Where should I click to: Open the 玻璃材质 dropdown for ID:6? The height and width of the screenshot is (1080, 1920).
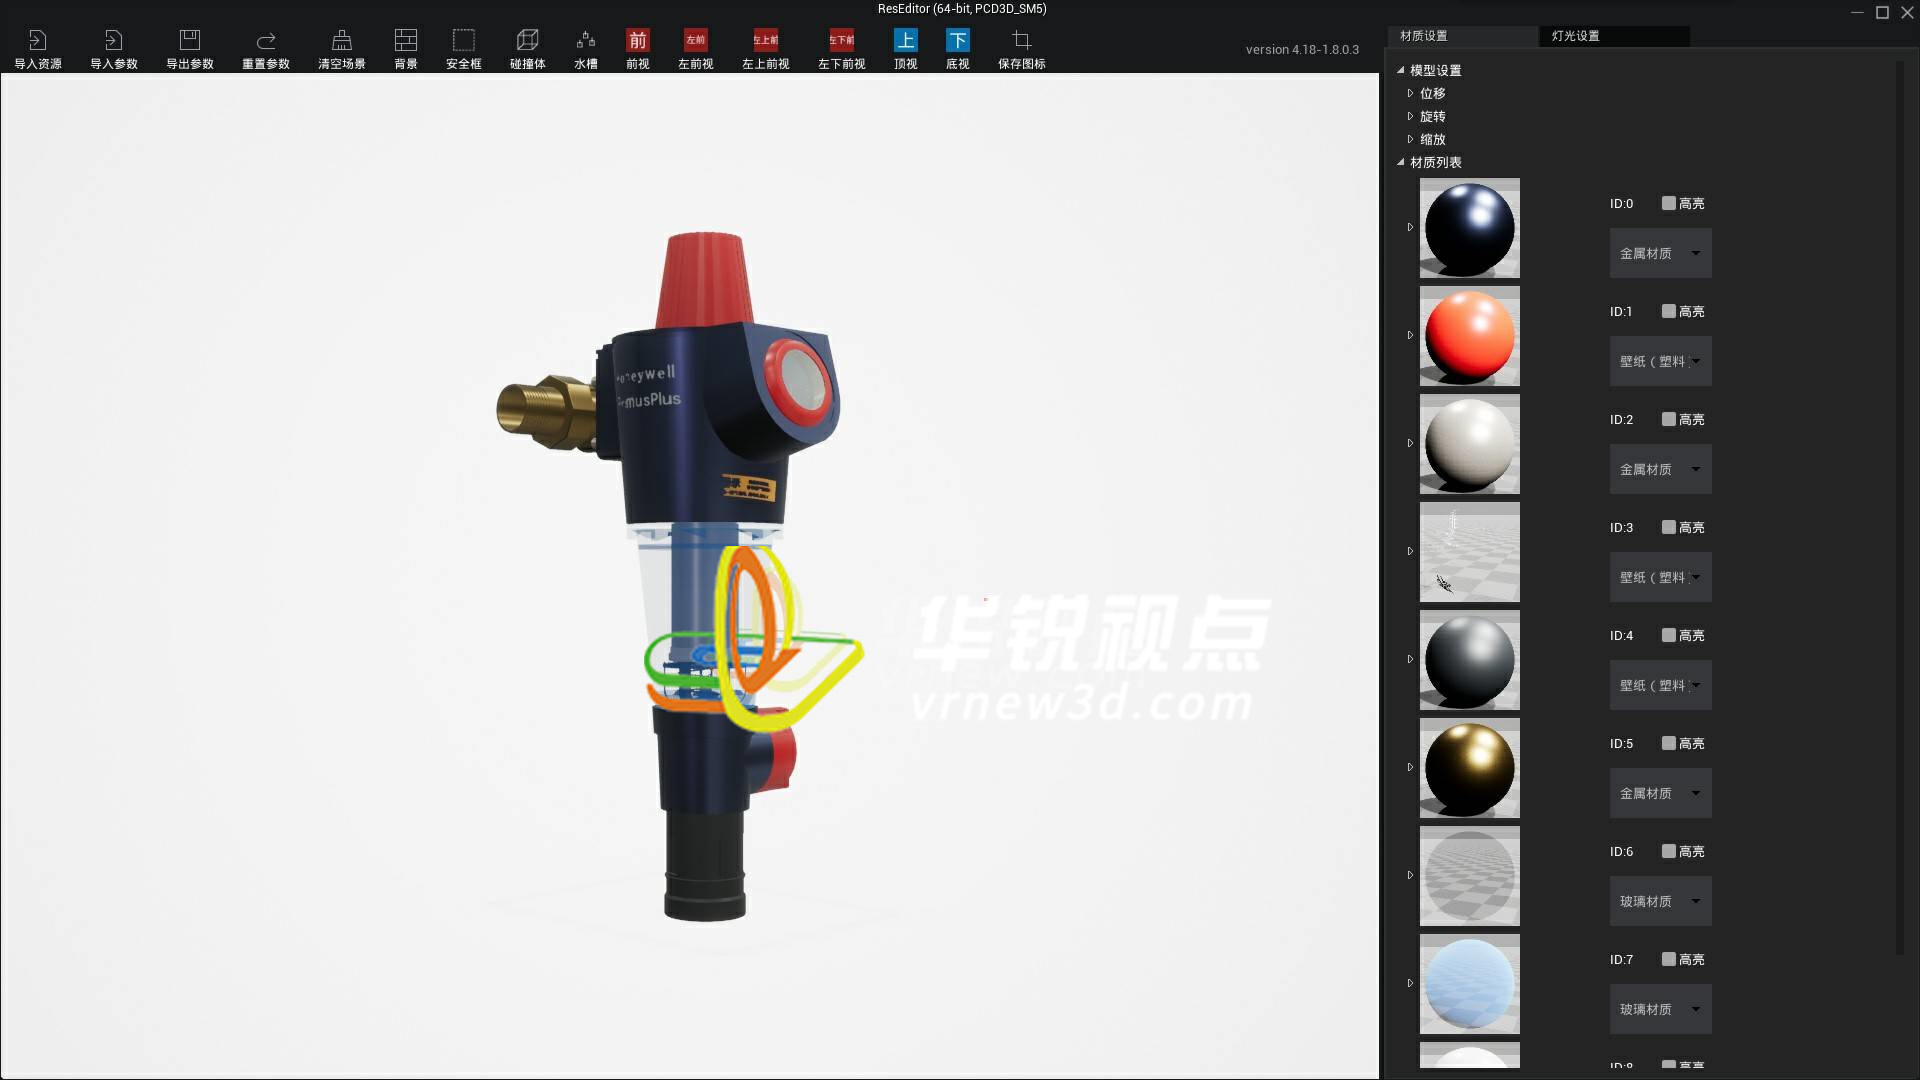(1660, 901)
